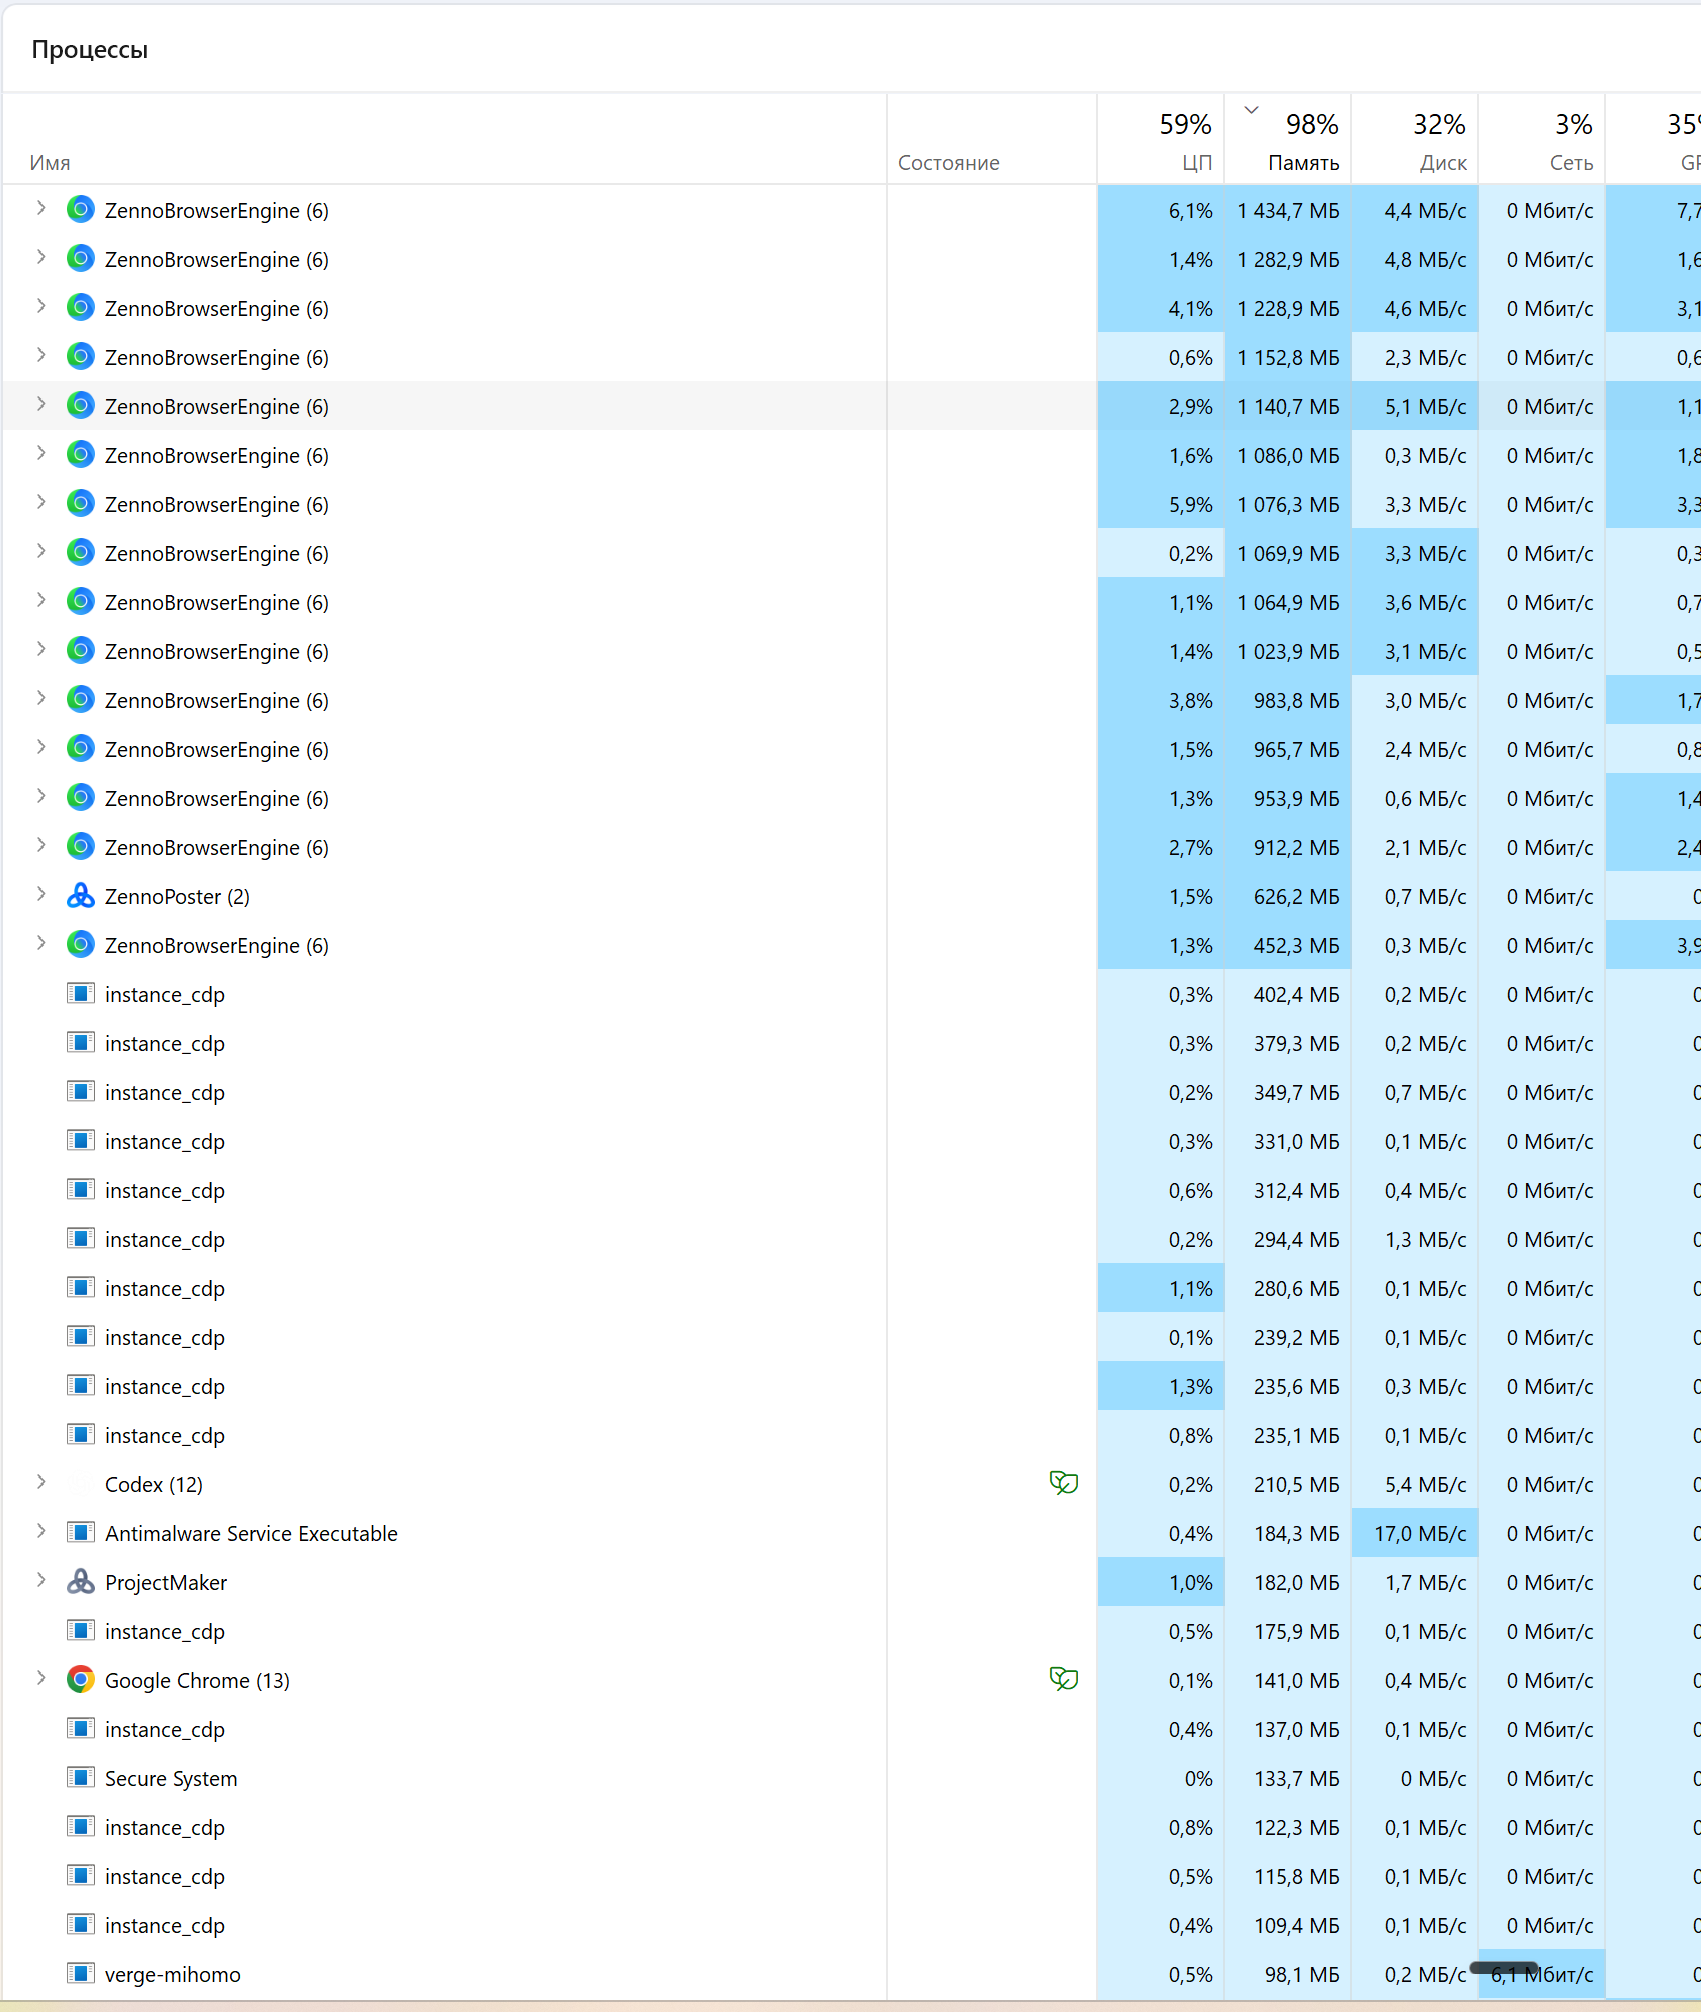Click the 5,9% CPU usage cell
The height and width of the screenshot is (2012, 1701).
click(x=1161, y=505)
